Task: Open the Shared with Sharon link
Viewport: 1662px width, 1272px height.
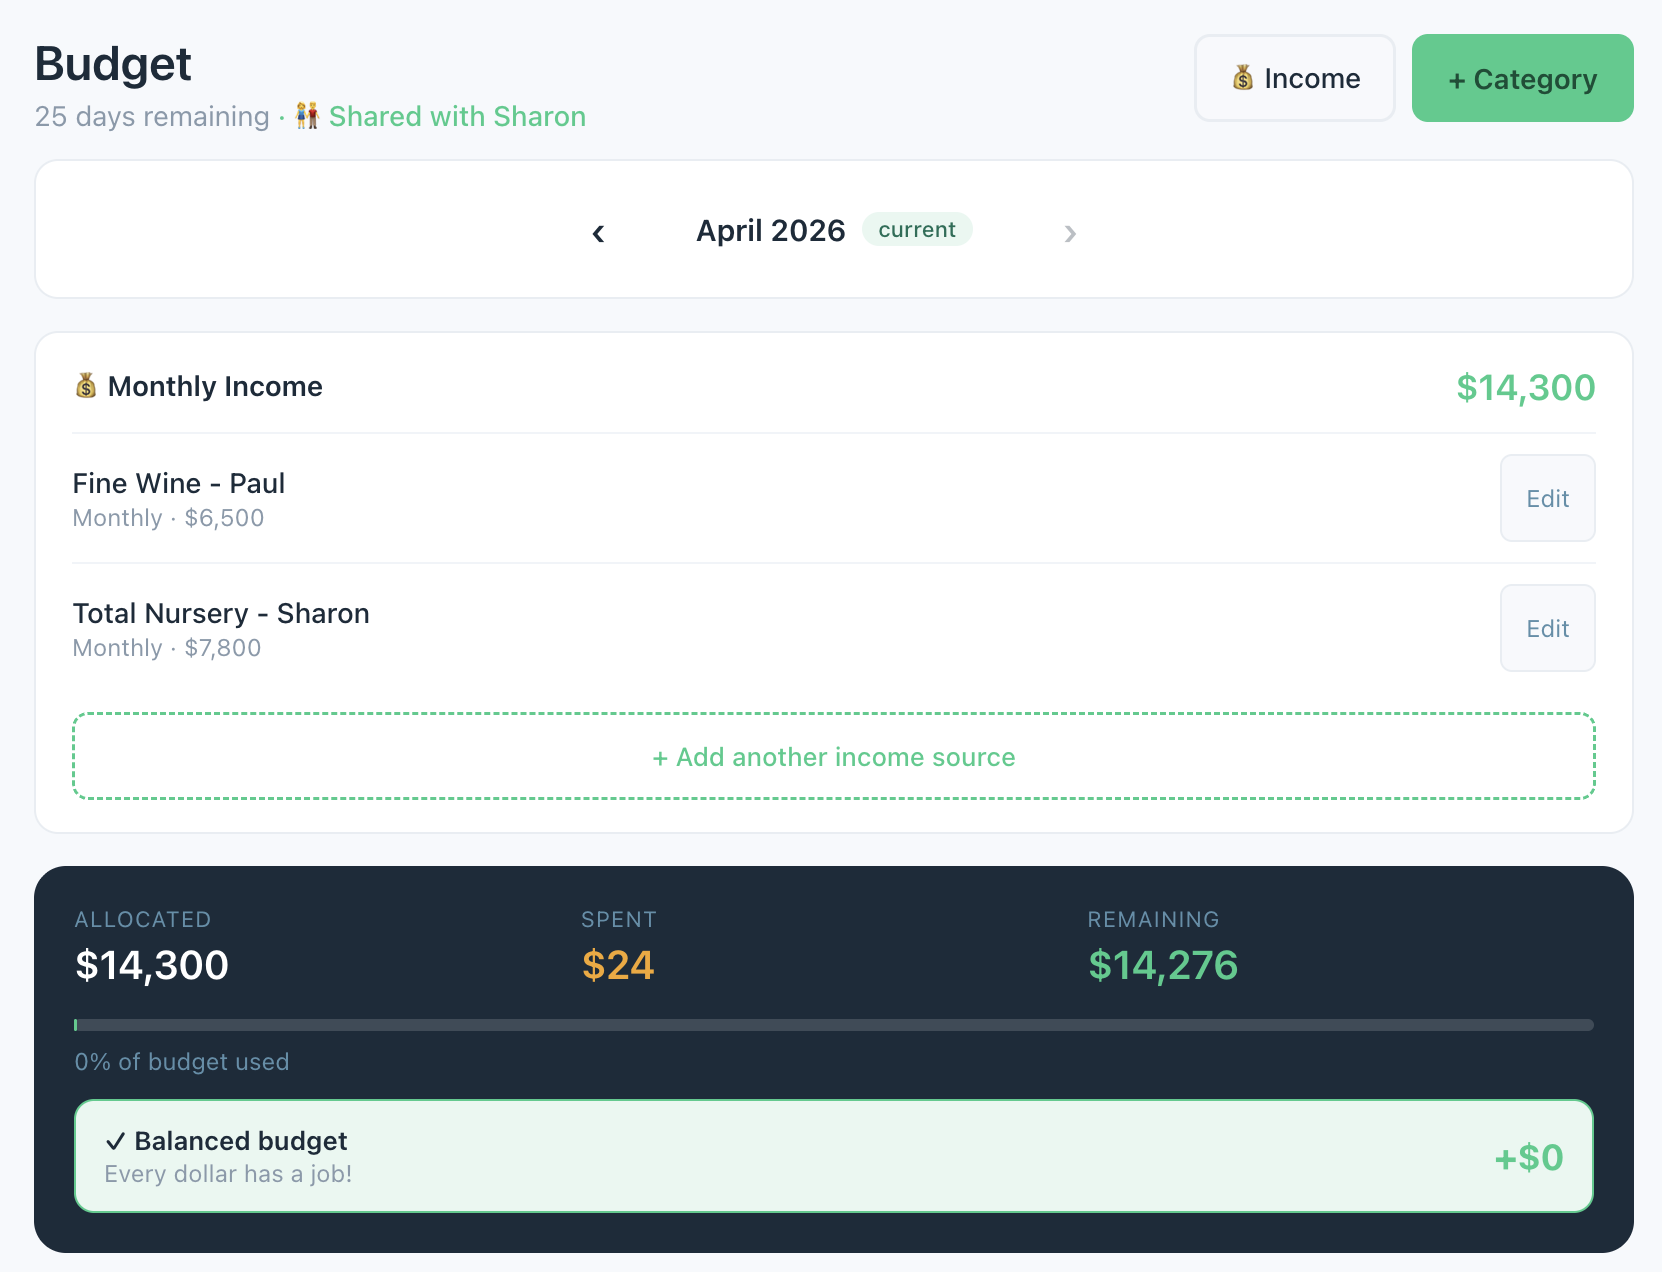Action: coord(457,116)
